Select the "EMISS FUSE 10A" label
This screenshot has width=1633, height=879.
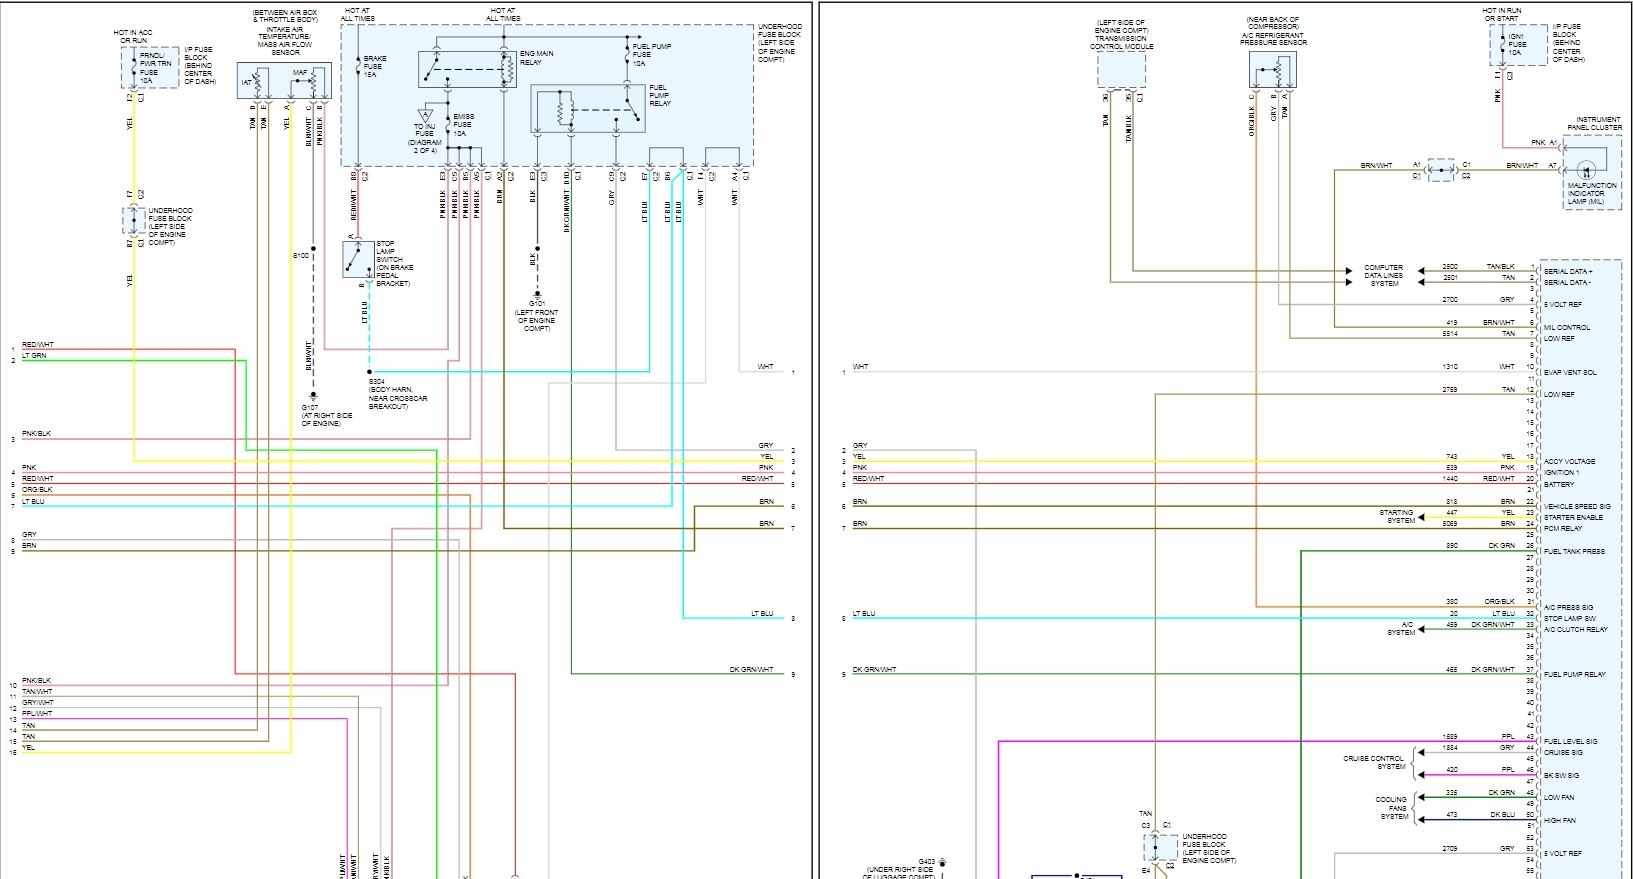[x=463, y=125]
